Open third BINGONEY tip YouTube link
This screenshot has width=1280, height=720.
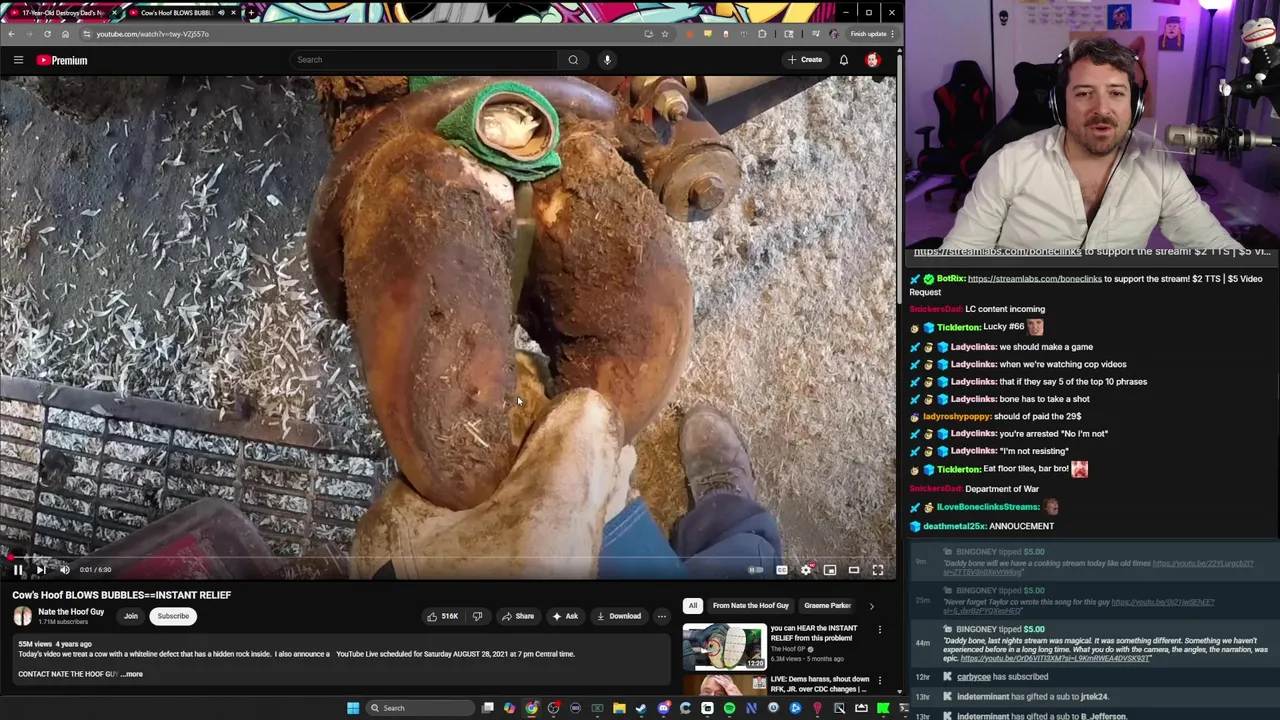click(x=1055, y=659)
